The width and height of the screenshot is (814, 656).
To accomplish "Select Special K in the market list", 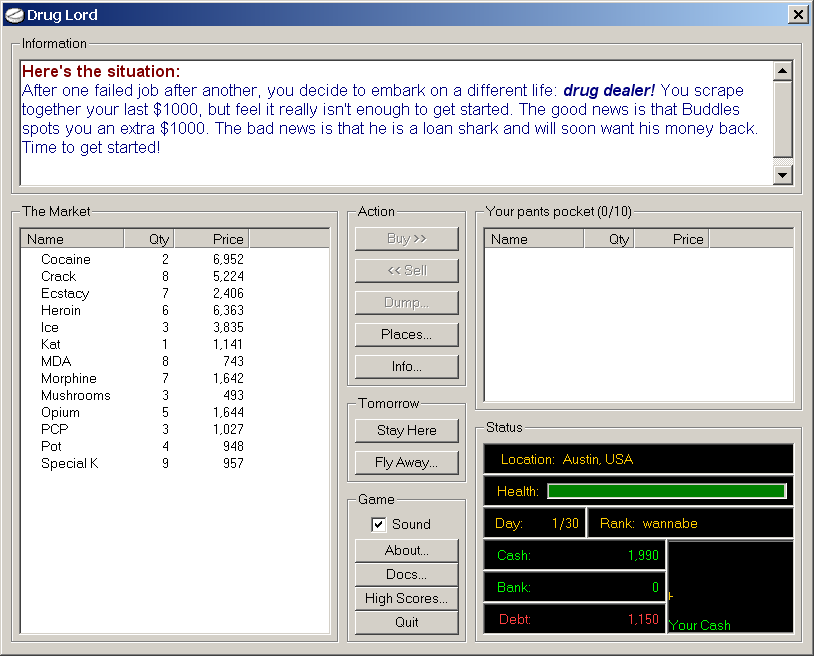I will click(69, 463).
